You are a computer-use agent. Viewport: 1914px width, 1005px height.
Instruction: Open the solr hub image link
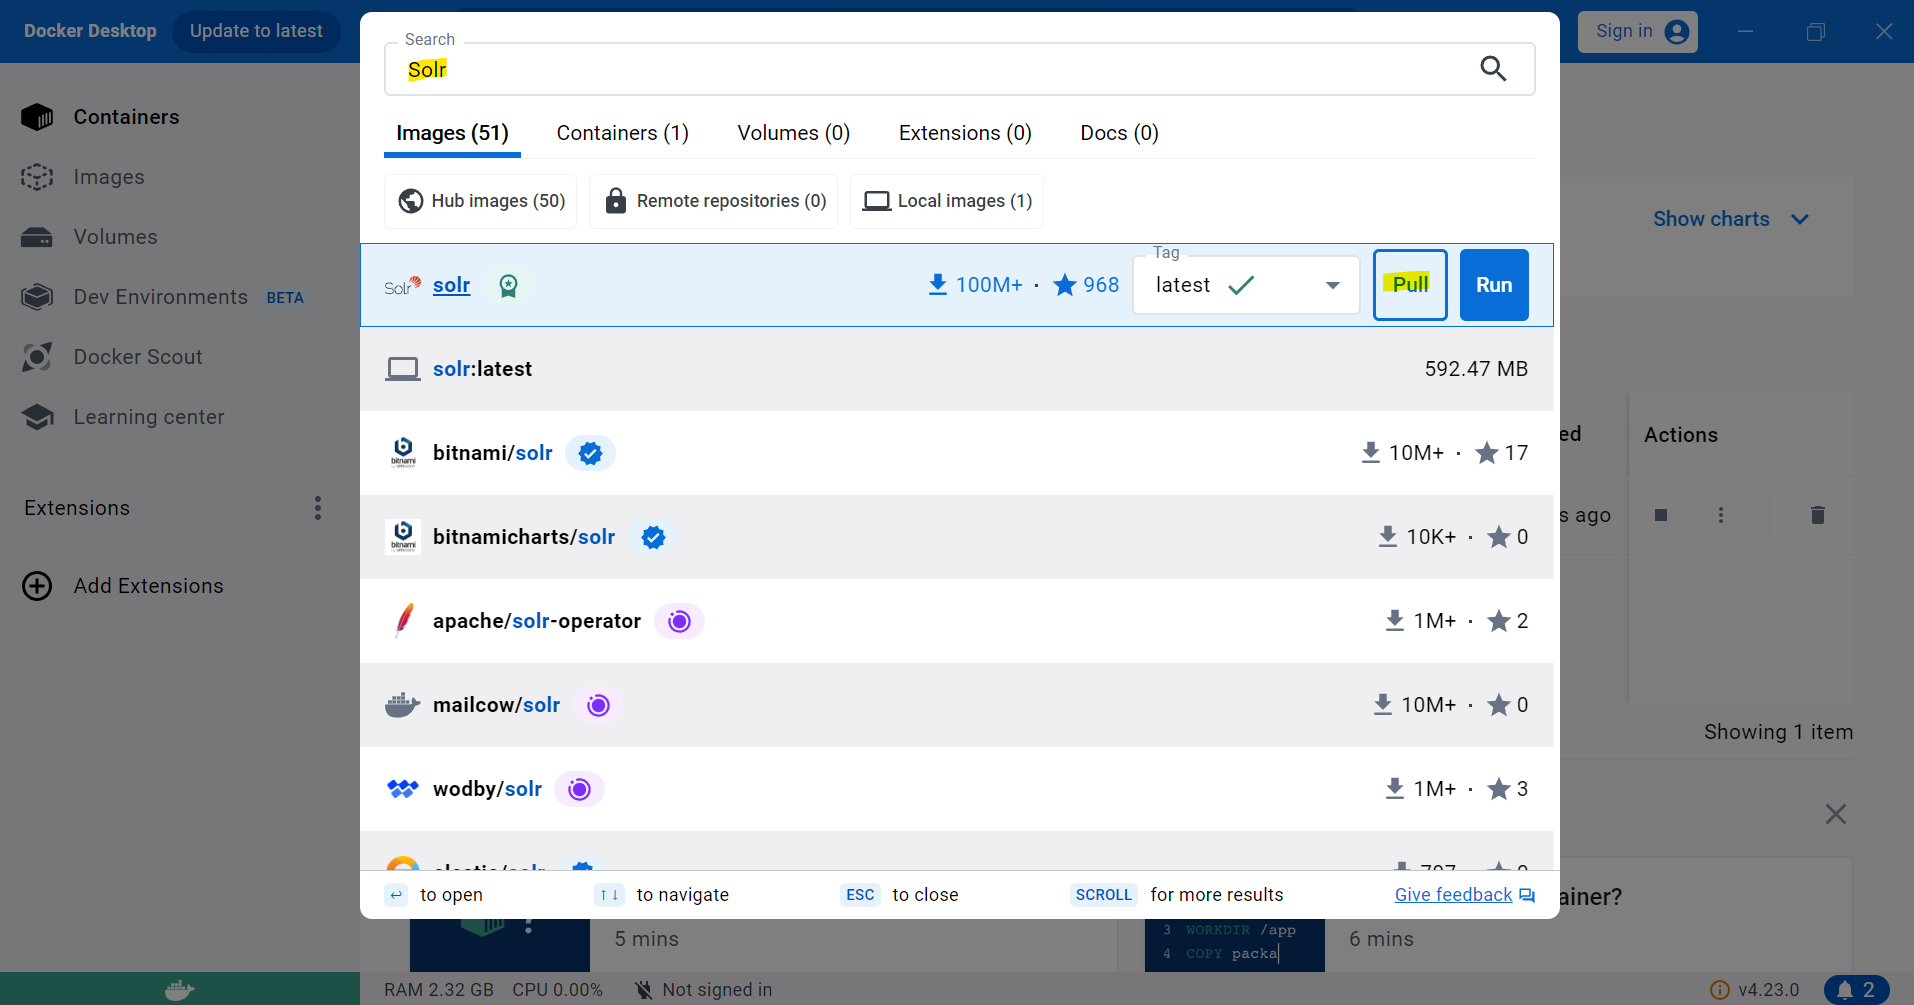pos(451,285)
